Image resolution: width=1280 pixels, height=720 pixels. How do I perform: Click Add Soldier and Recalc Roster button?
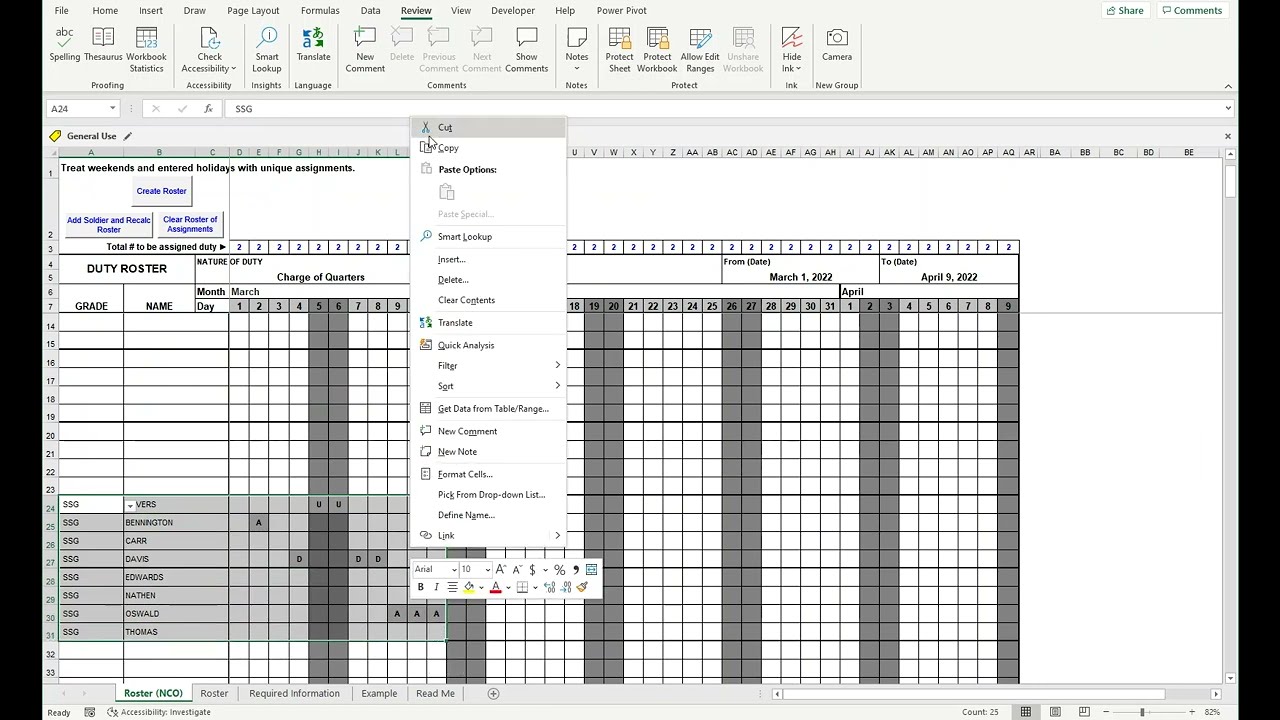[x=109, y=224]
